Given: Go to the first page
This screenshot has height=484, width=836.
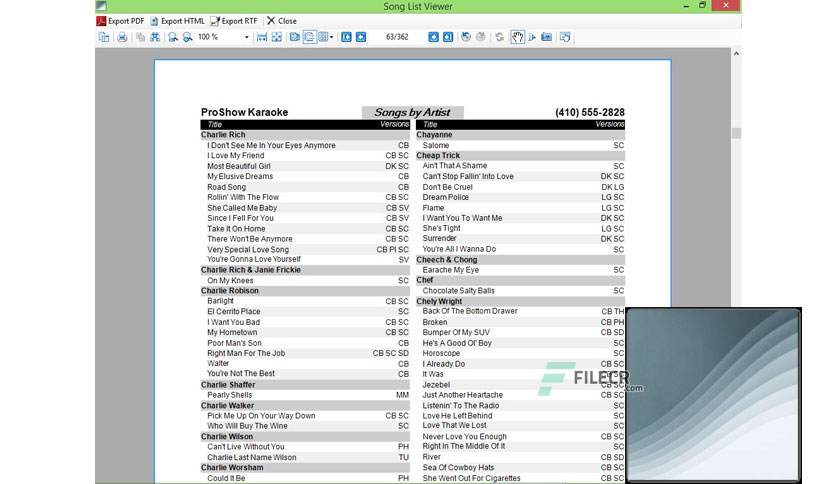Looking at the screenshot, I should click(x=347, y=37).
